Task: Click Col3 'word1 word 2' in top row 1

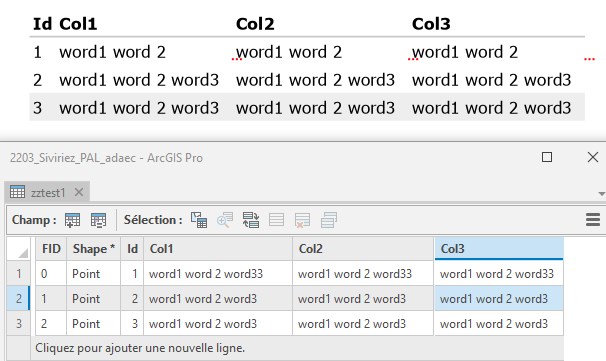Action: [465, 52]
